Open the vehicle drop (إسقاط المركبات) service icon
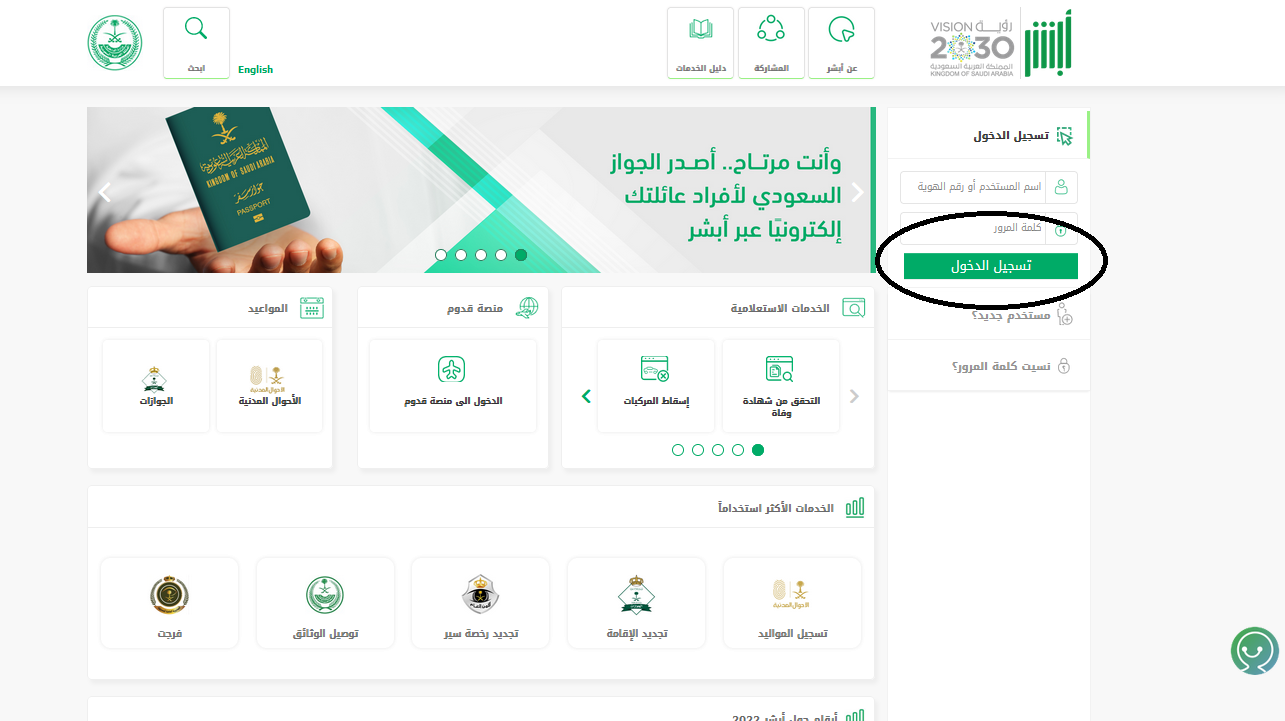Screen dimensions: 1285x721 click(655, 370)
